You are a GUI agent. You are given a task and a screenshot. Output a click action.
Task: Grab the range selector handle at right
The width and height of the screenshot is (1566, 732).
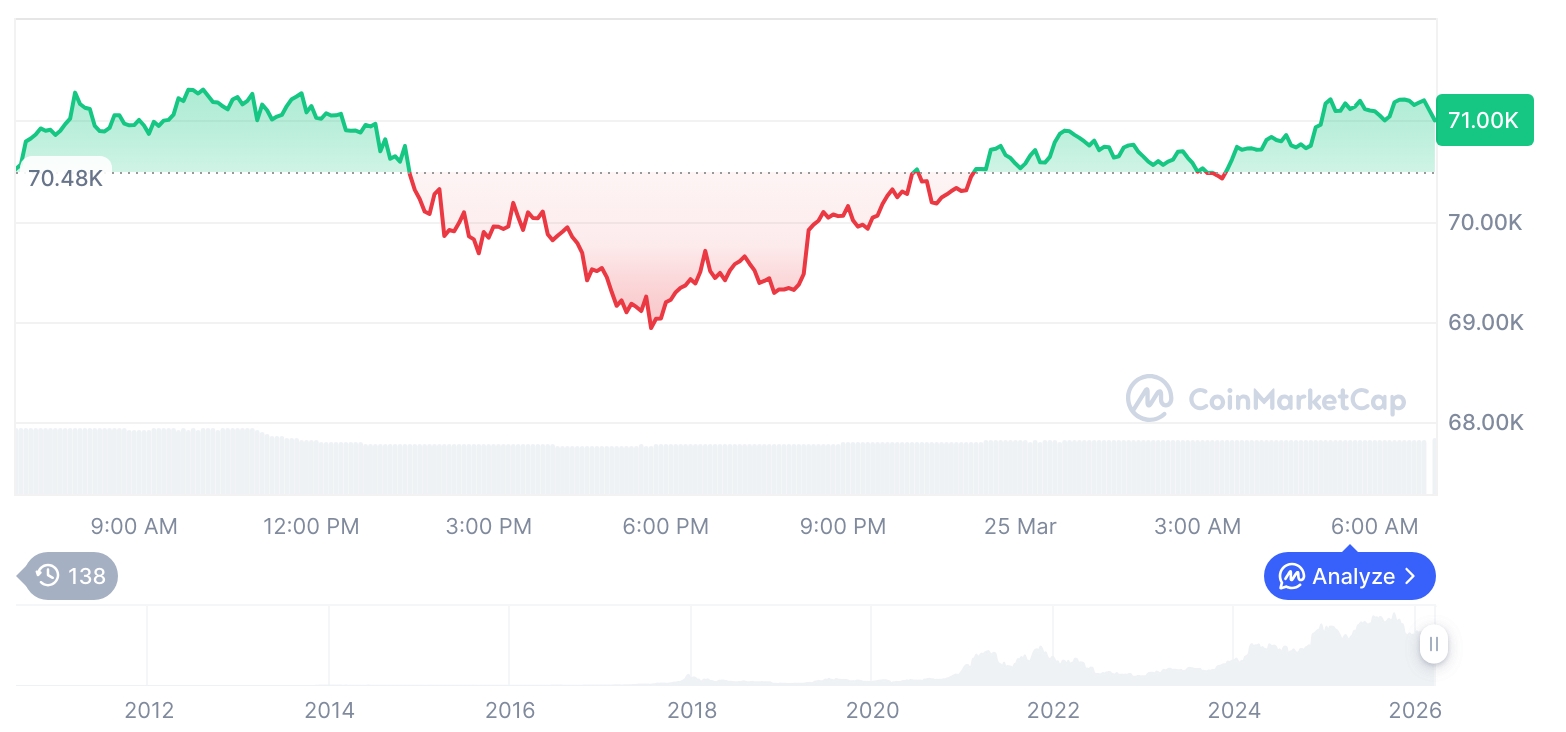(x=1433, y=644)
